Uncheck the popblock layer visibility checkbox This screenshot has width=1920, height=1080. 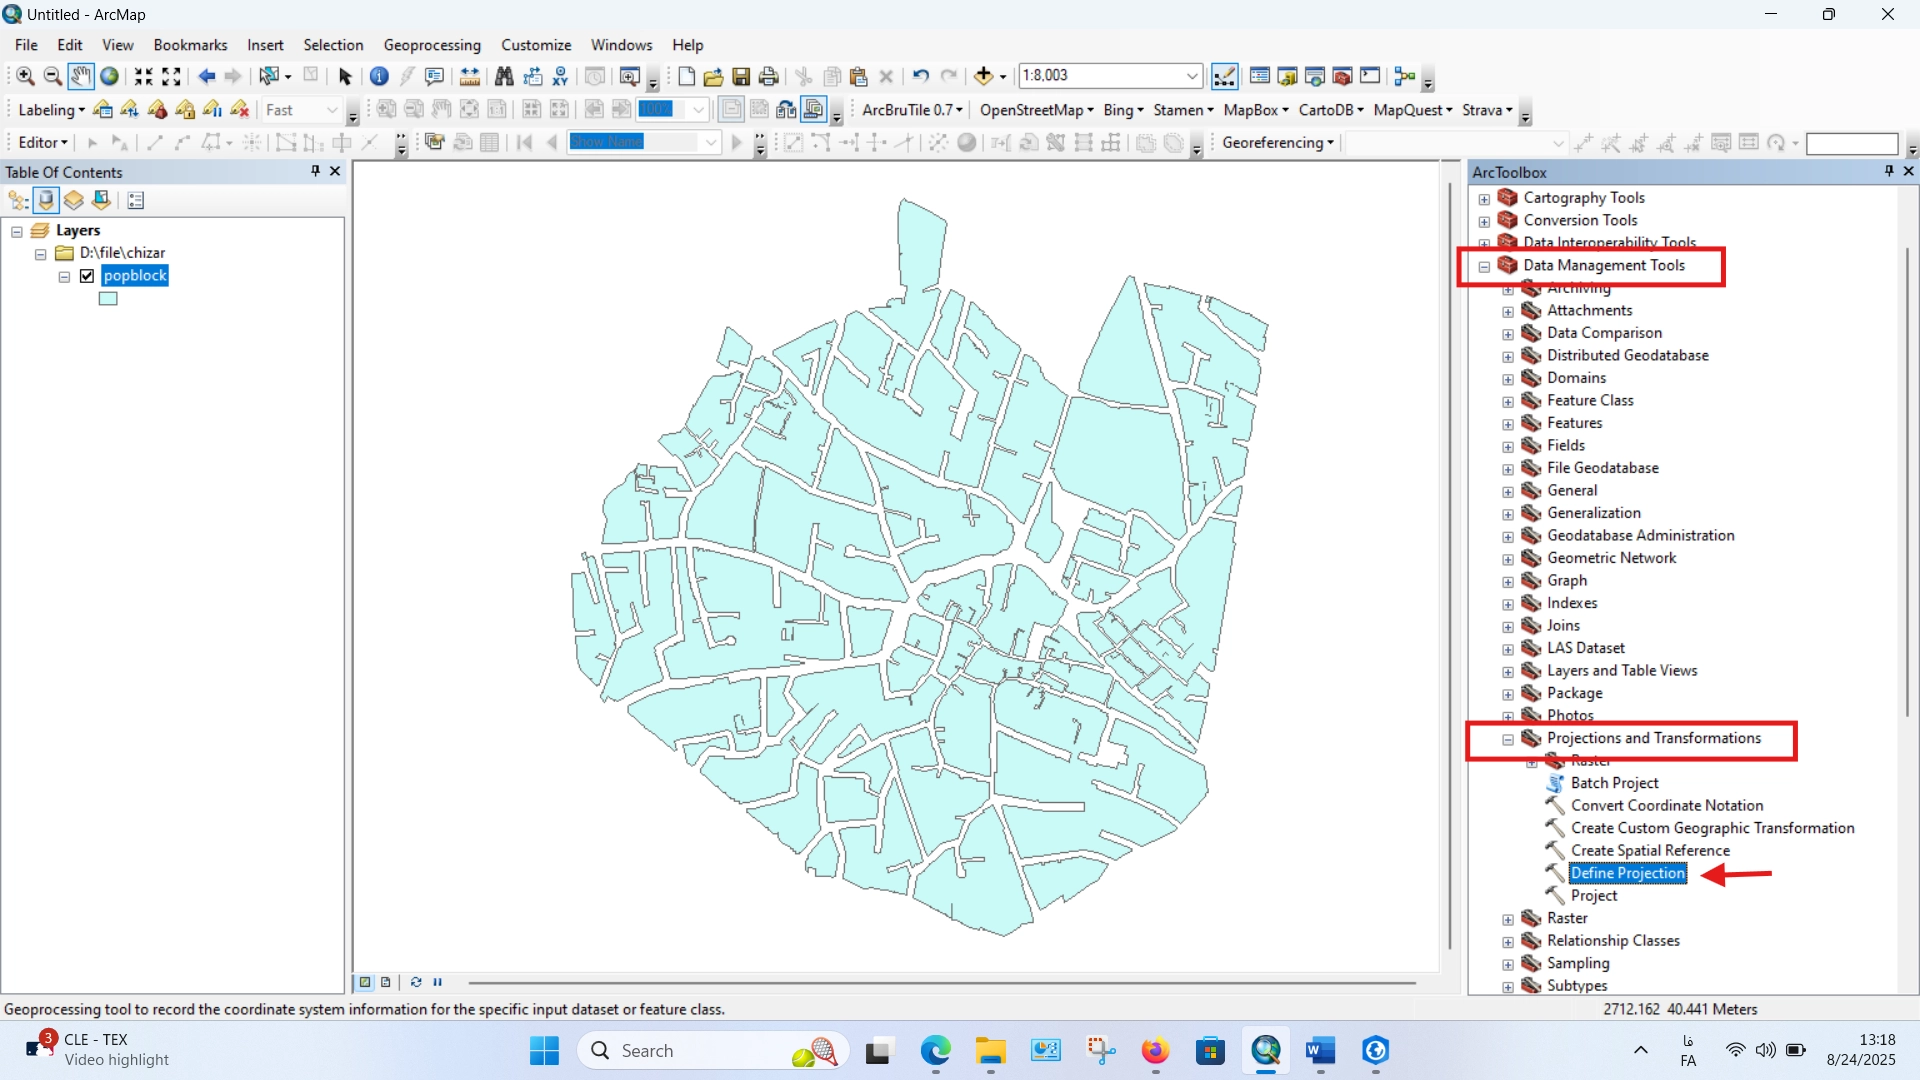click(x=87, y=276)
